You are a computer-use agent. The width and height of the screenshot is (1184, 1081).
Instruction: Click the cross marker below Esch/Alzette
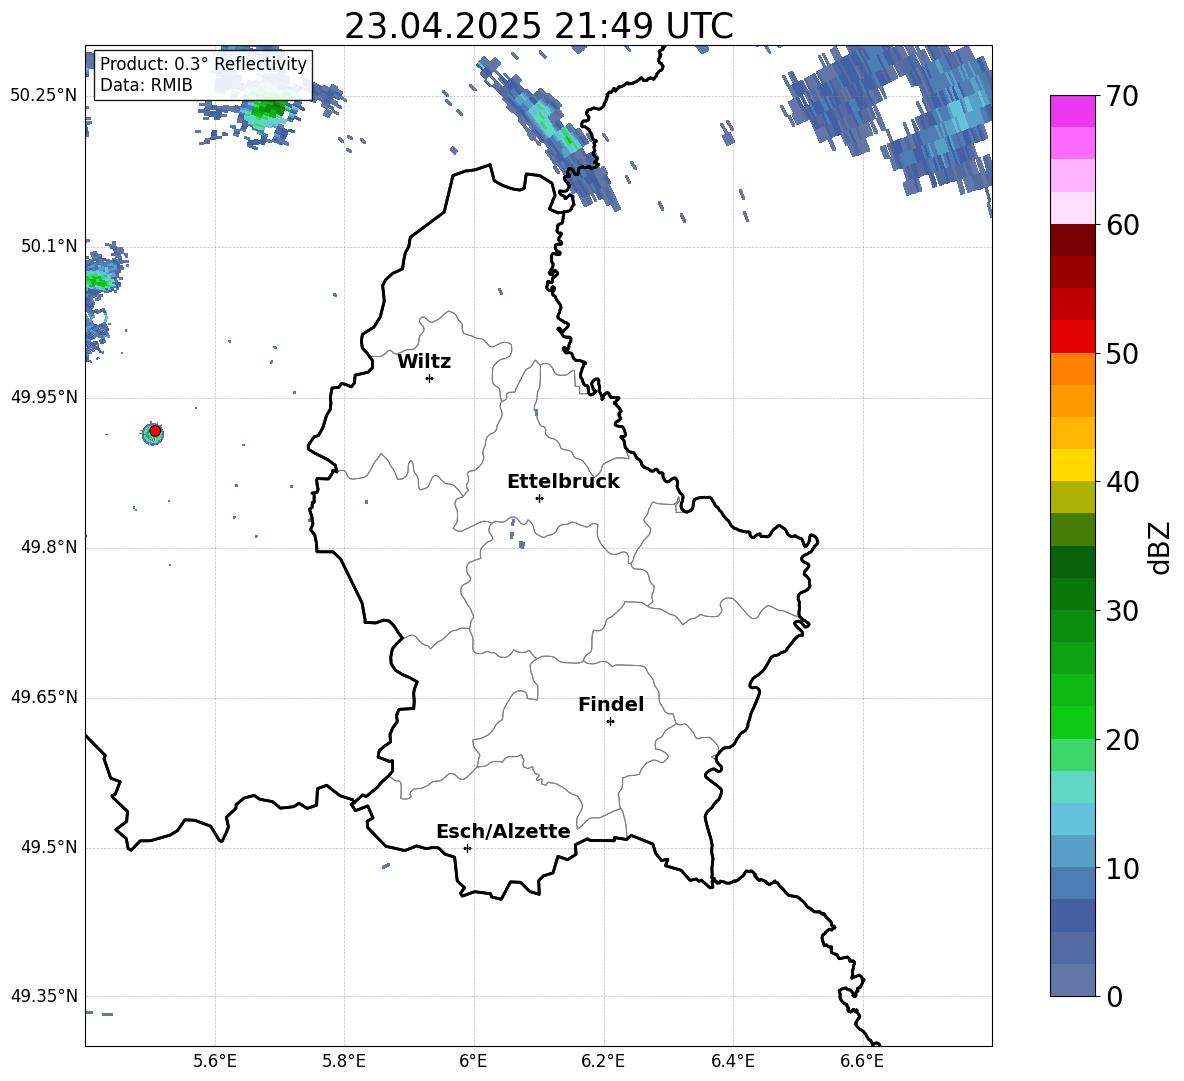(x=467, y=848)
